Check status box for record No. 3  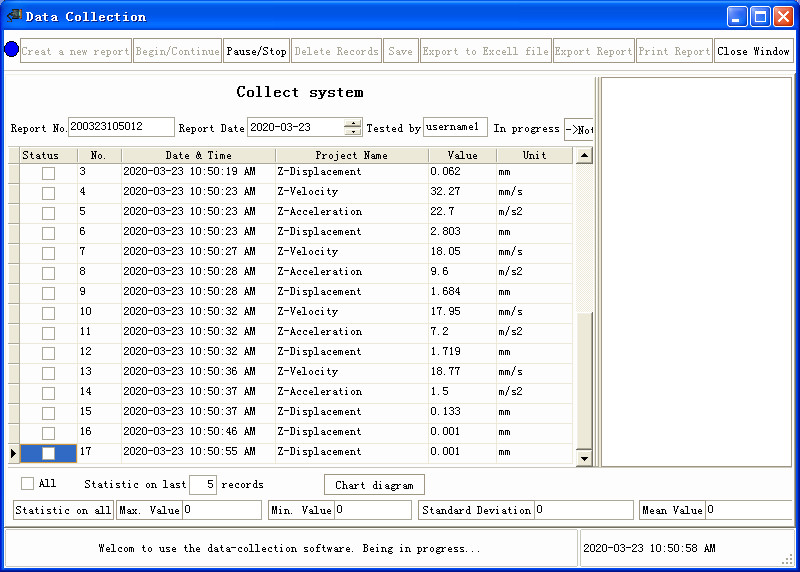(x=48, y=173)
